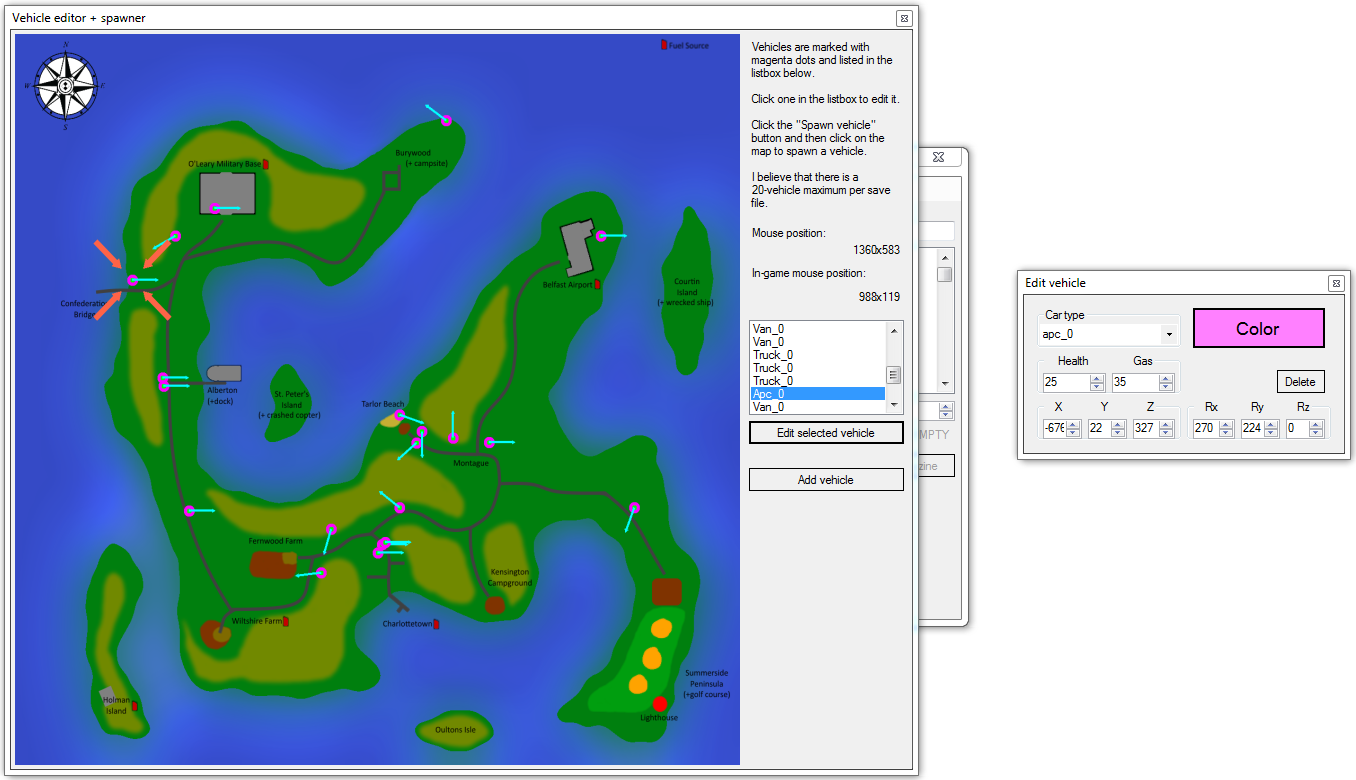Viewport: 1356px width, 780px height.
Task: Click the Rx field showing 270
Action: click(x=1206, y=428)
